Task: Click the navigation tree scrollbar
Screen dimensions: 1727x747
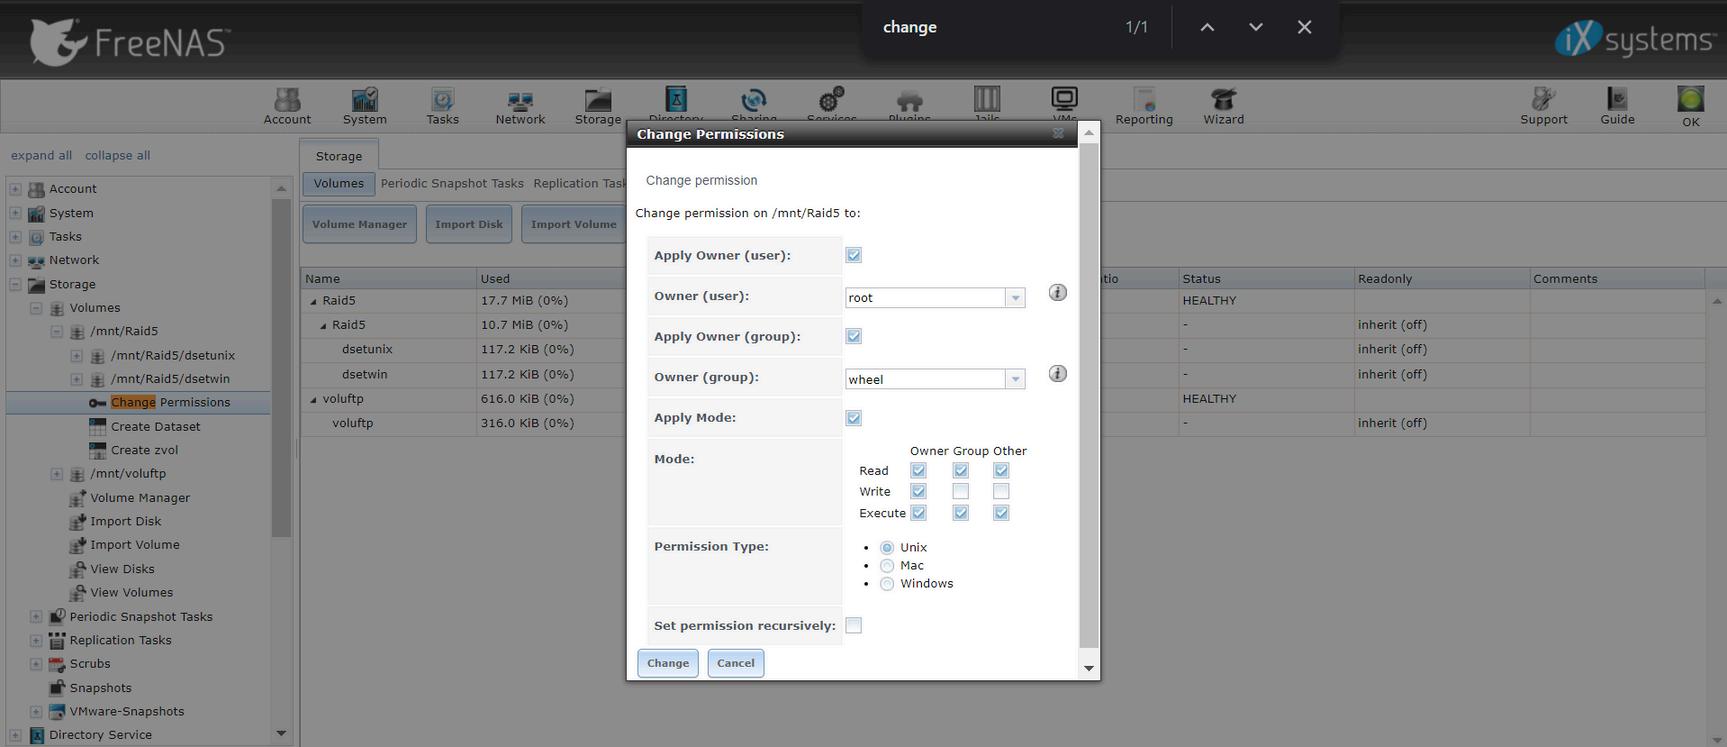Action: coord(281,368)
